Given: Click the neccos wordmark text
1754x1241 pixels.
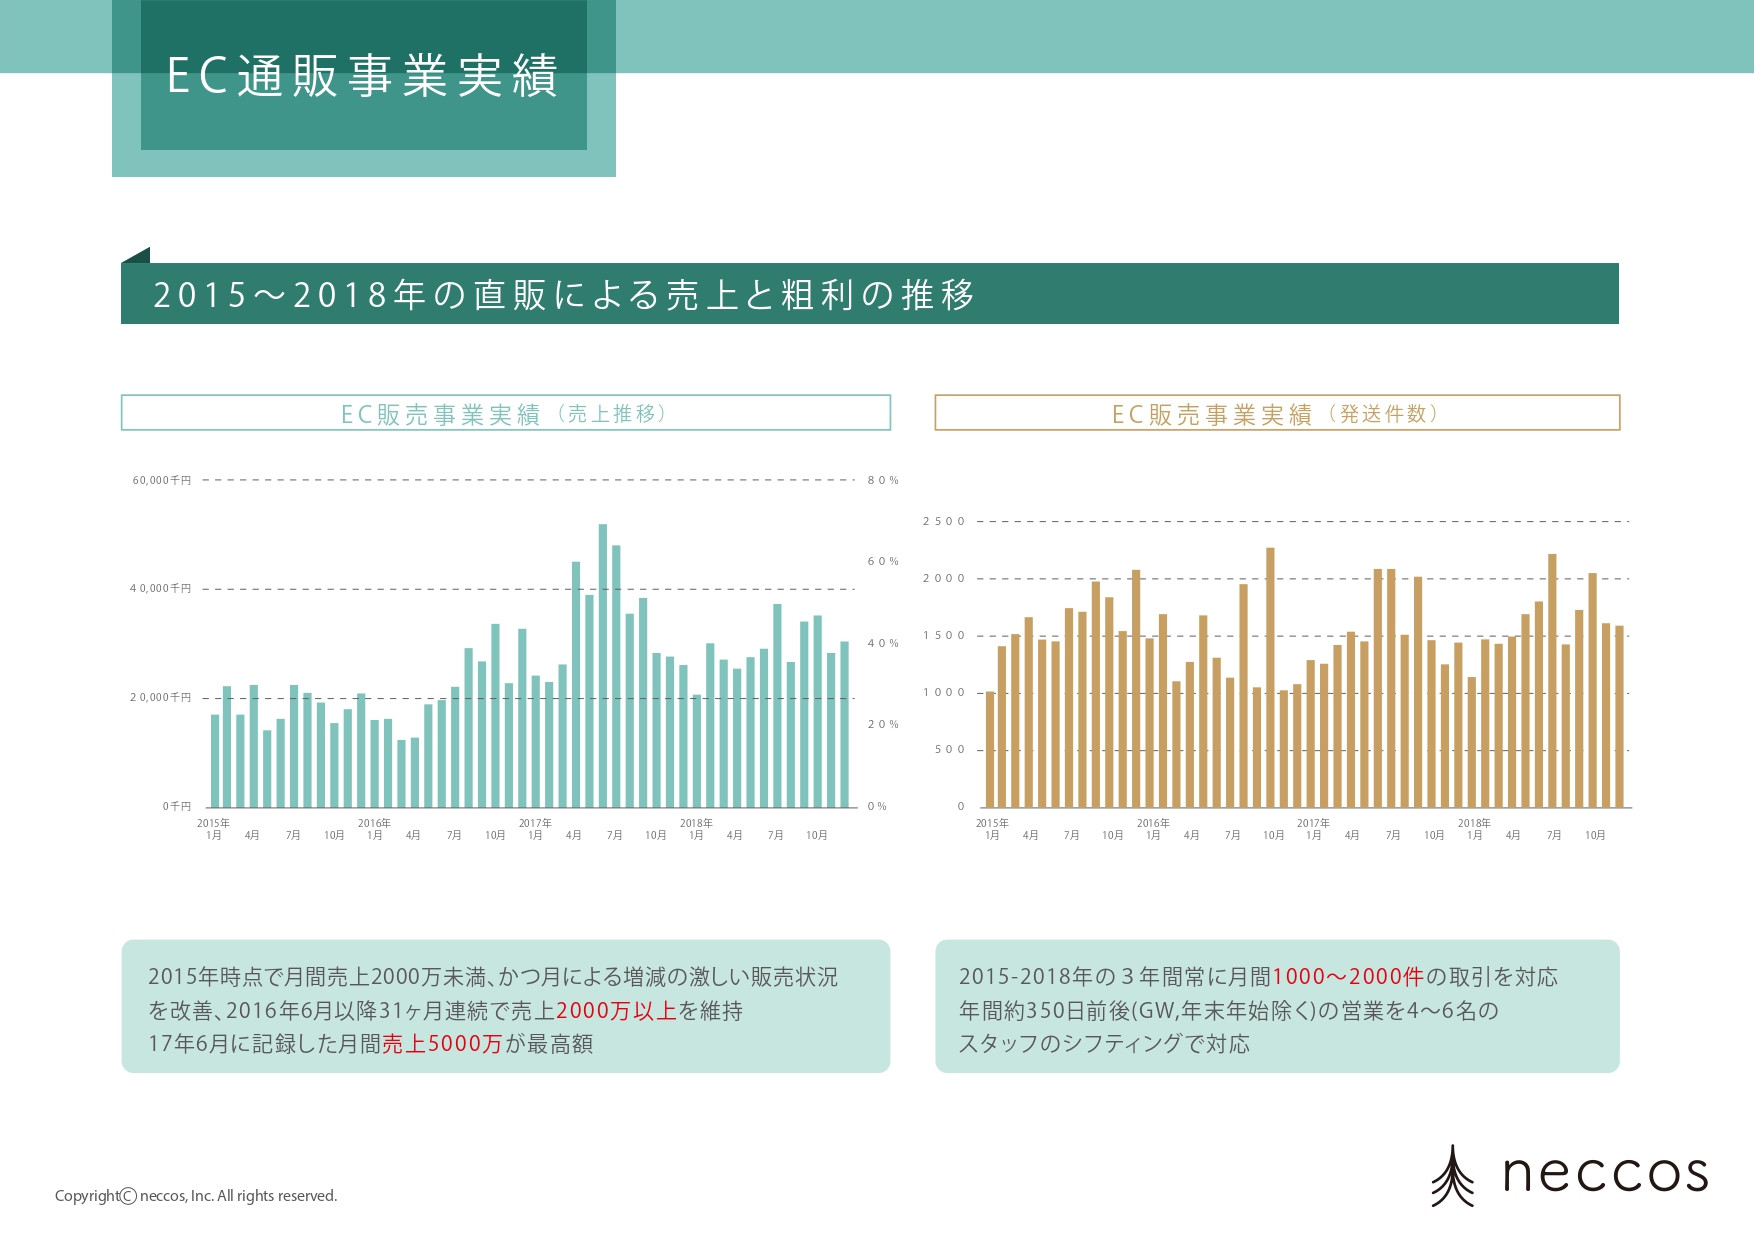Looking at the screenshot, I should [x=1605, y=1174].
